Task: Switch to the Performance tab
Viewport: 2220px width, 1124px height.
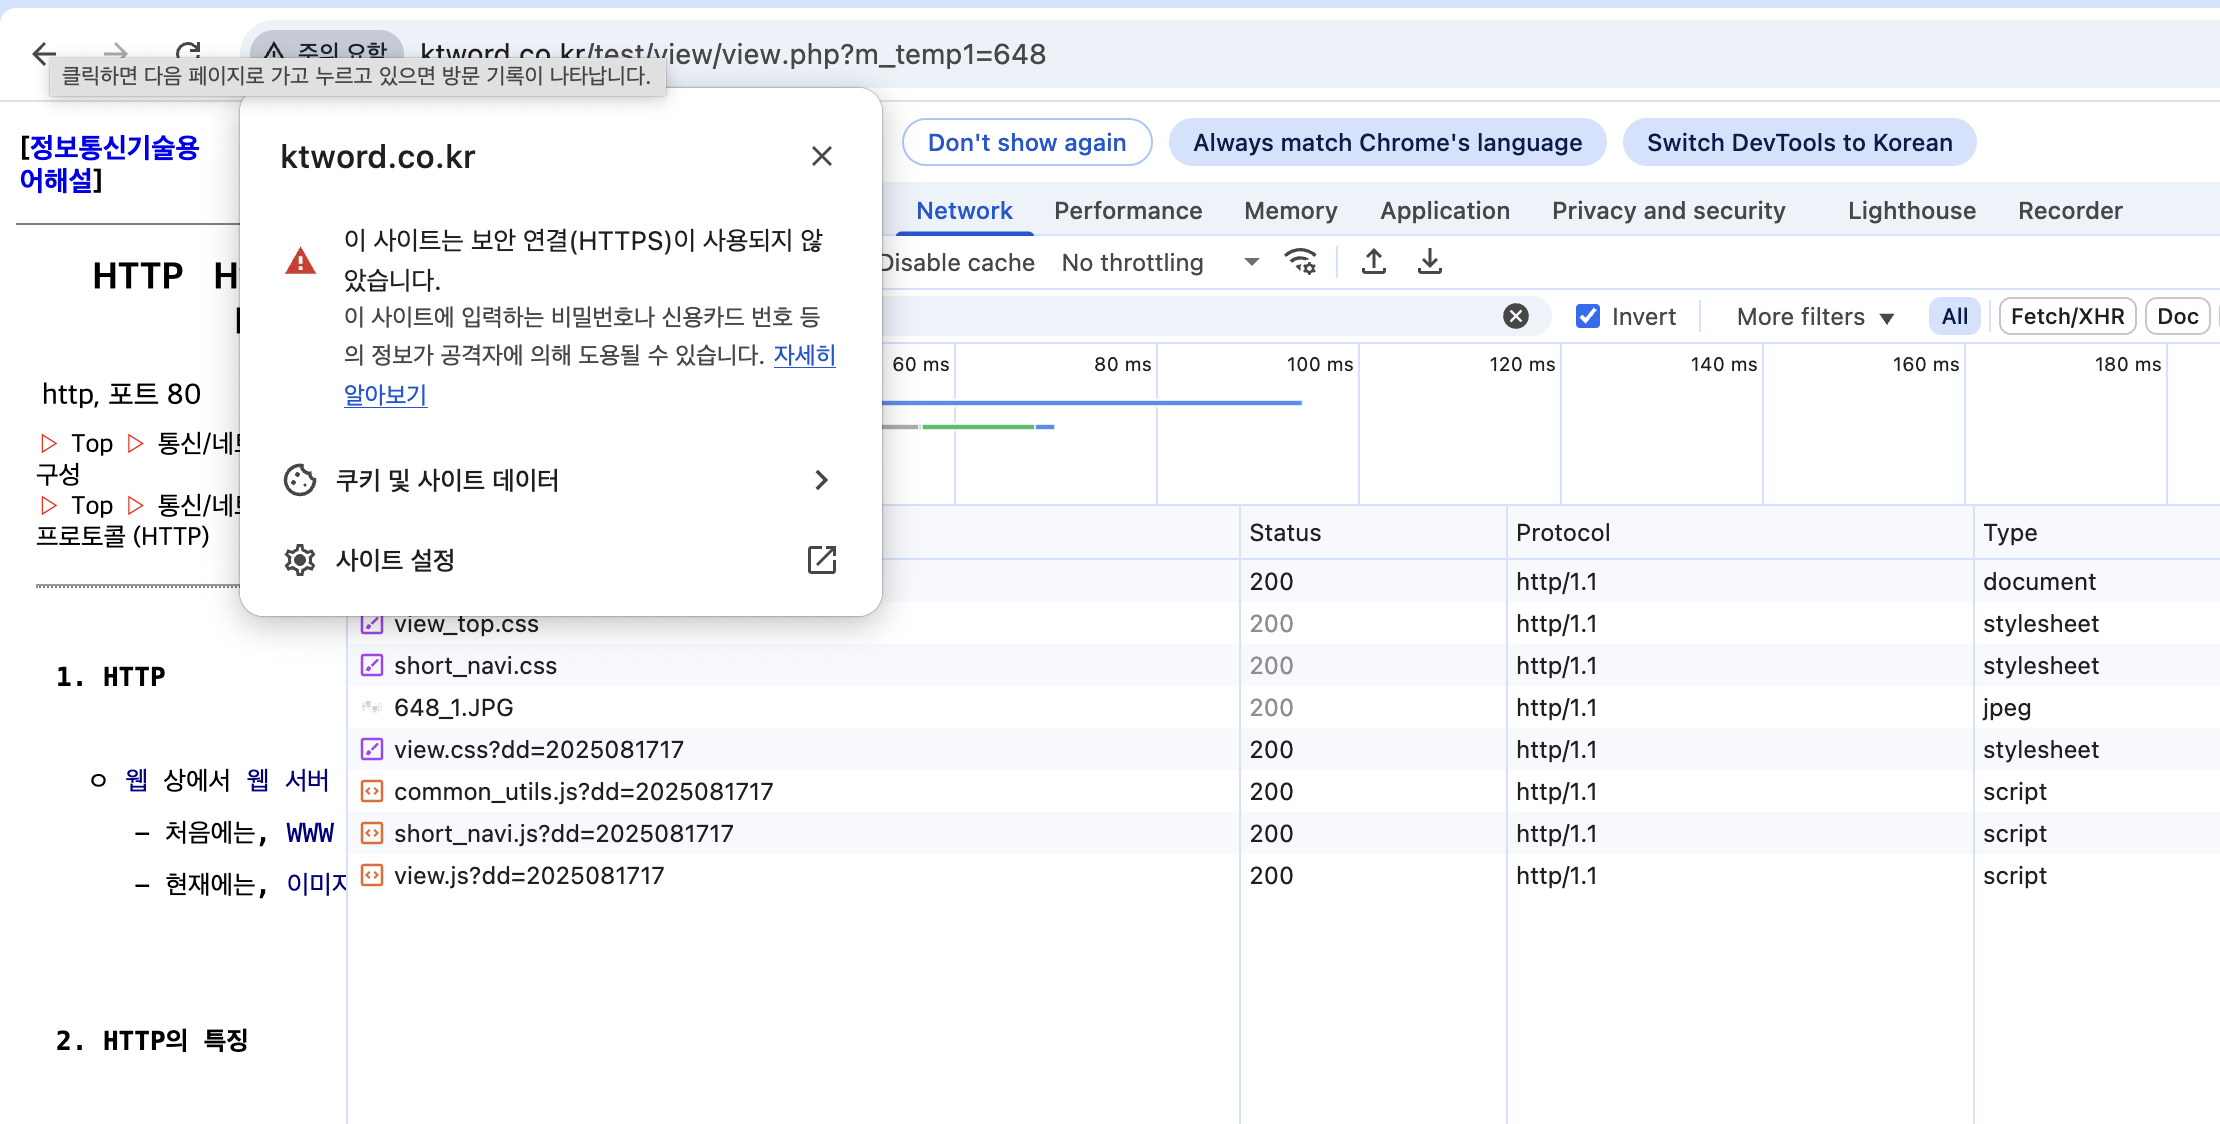Action: (x=1128, y=211)
